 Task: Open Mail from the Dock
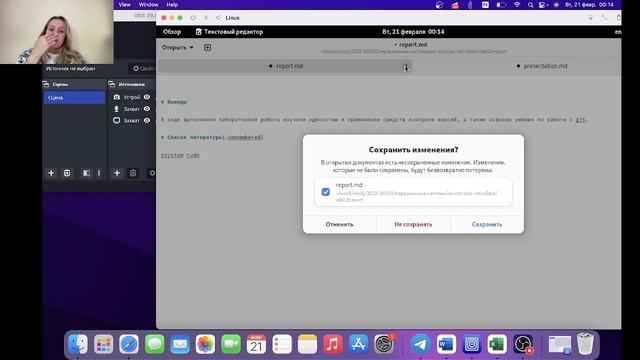pyautogui.click(x=180, y=344)
